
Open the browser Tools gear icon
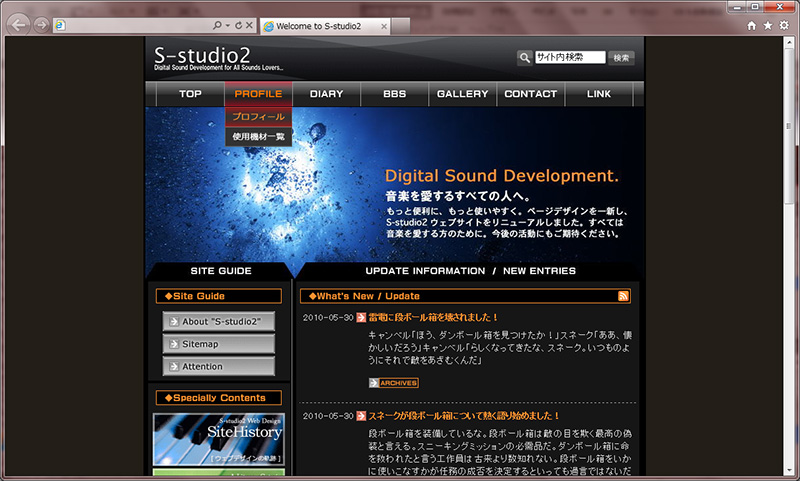784,25
